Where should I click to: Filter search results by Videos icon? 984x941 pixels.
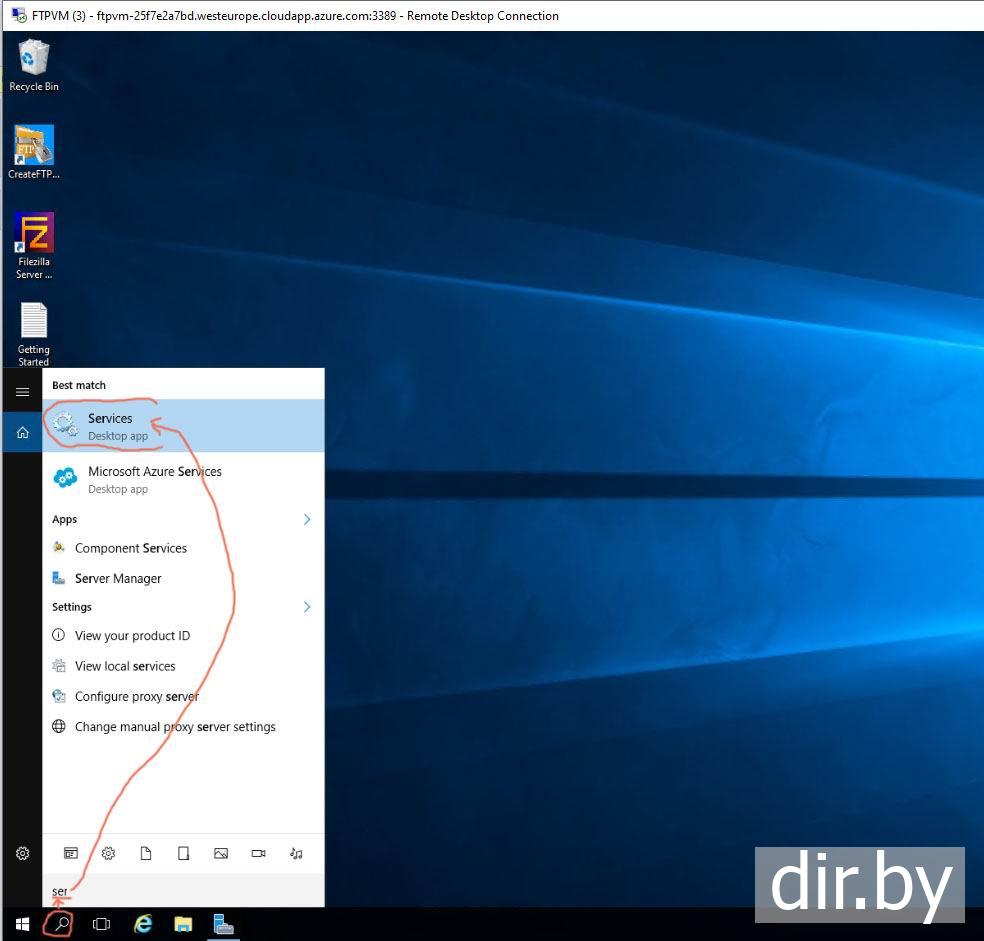coord(258,854)
